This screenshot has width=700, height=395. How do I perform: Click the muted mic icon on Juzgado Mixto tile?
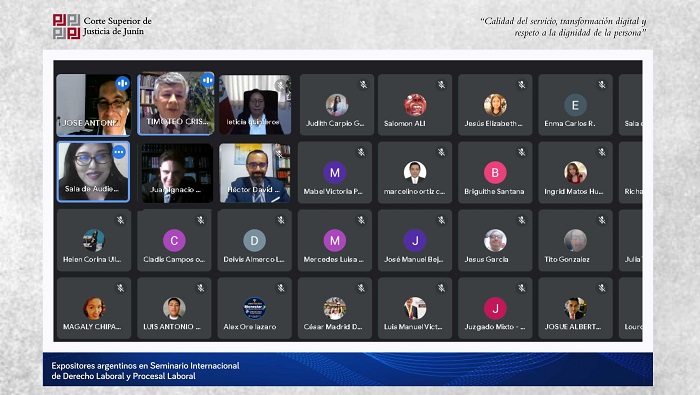521,288
